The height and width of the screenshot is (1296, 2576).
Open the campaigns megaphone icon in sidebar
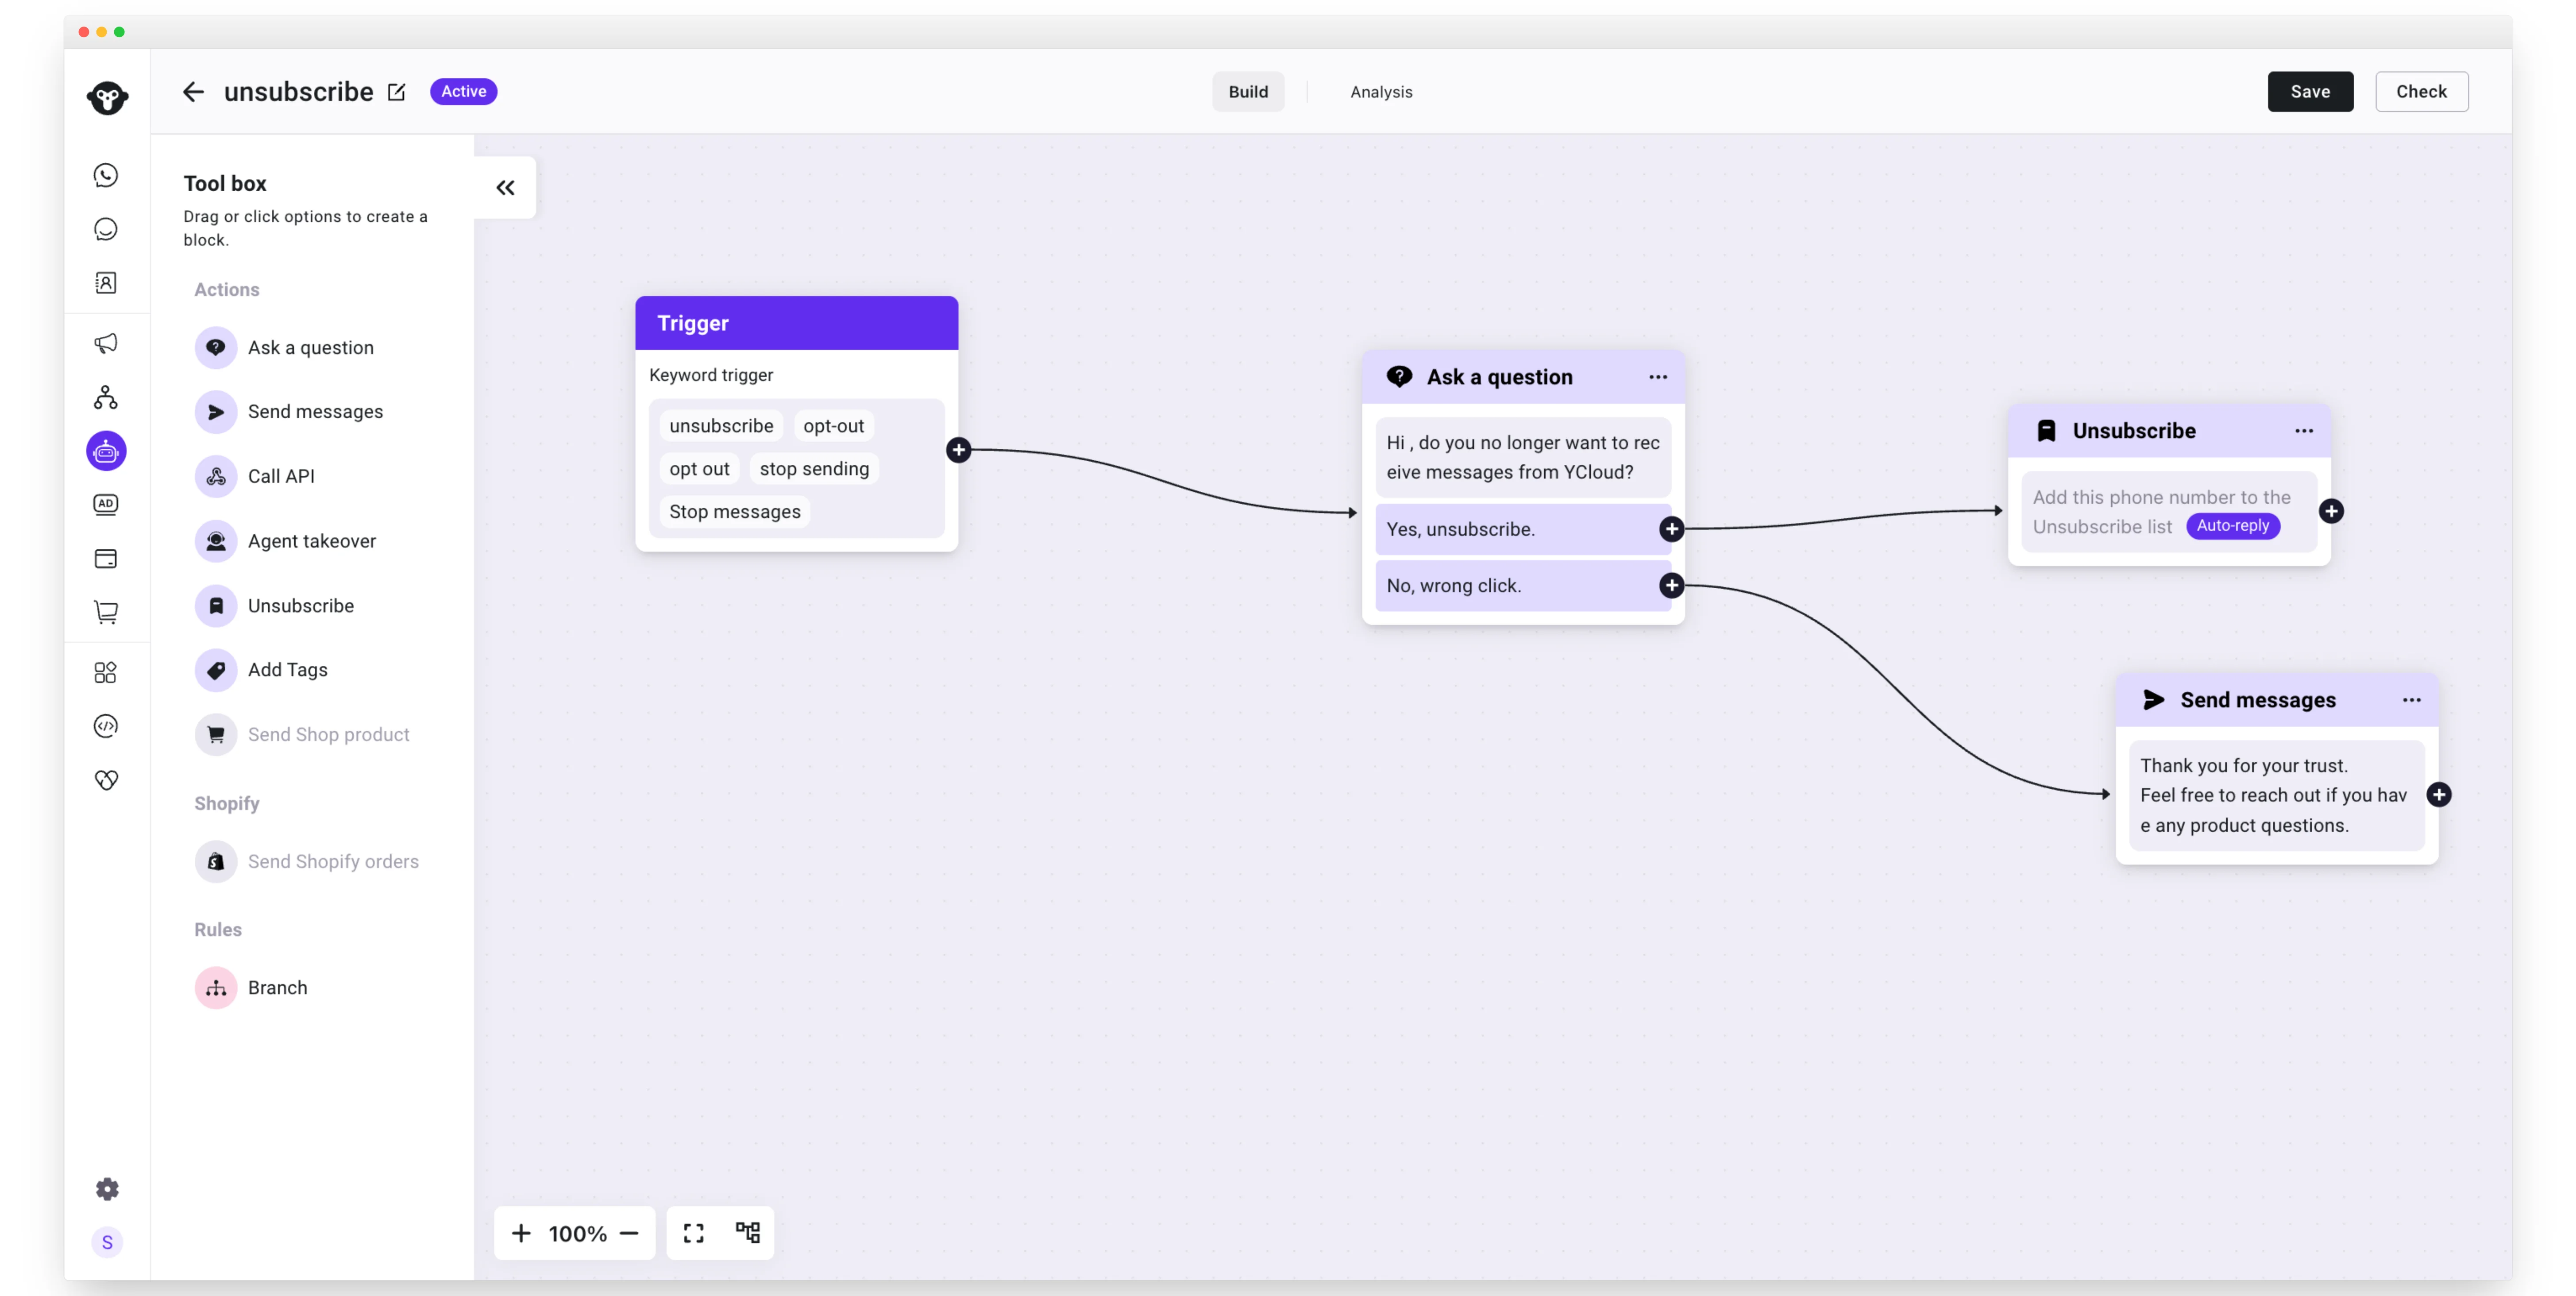(106, 343)
